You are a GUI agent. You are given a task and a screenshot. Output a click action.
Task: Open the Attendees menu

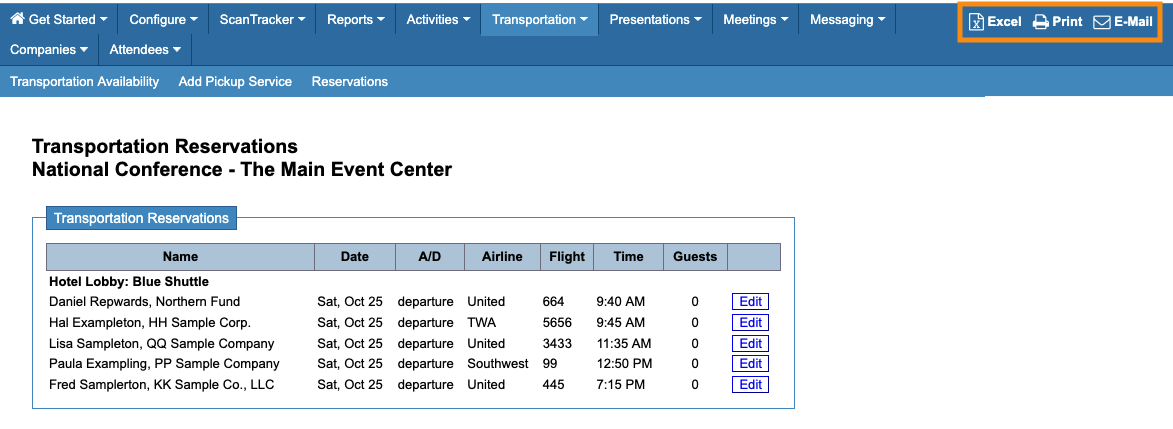coord(145,49)
